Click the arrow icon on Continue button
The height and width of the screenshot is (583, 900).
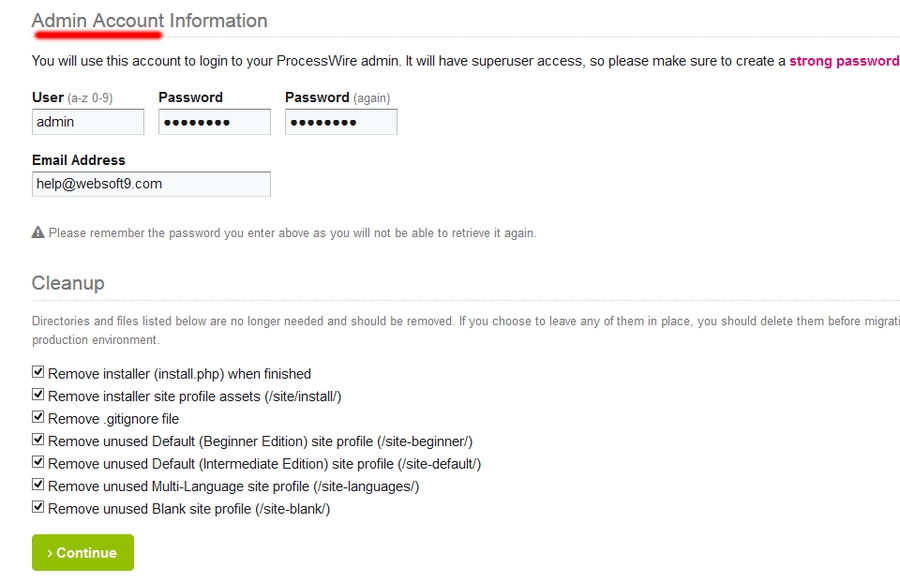pos(50,553)
